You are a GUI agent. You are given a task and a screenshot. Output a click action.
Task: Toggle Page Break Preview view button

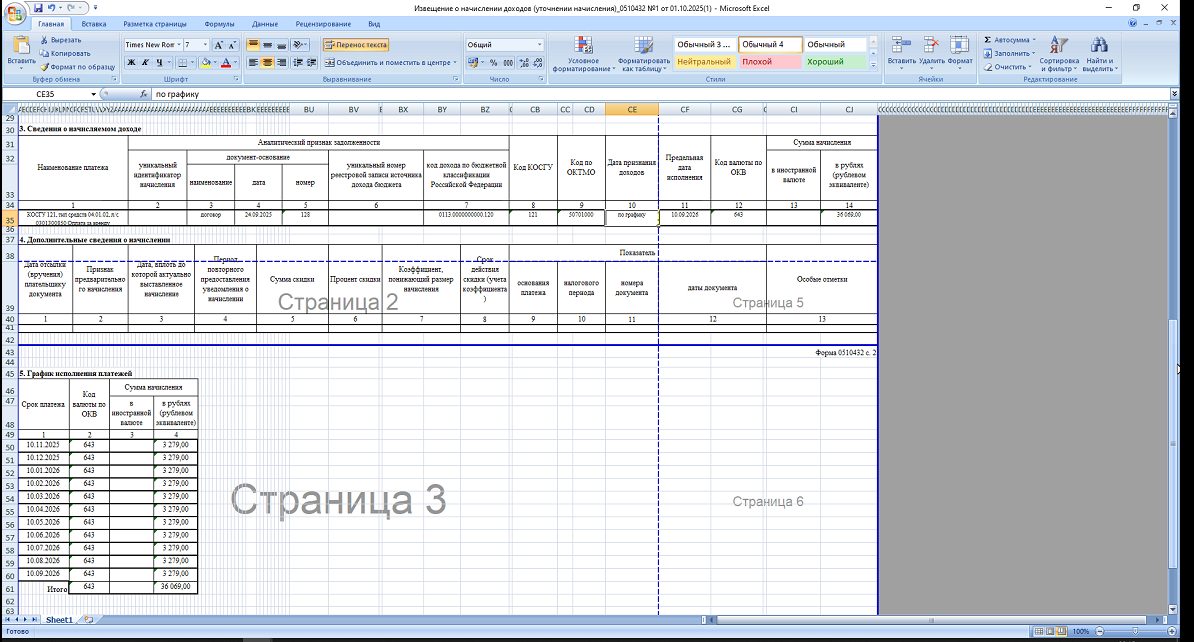click(x=1062, y=631)
